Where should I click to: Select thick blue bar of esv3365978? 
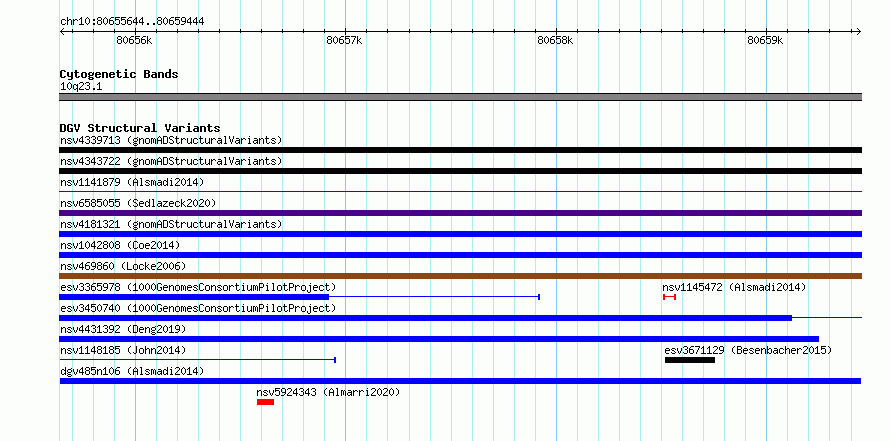[x=194, y=297]
